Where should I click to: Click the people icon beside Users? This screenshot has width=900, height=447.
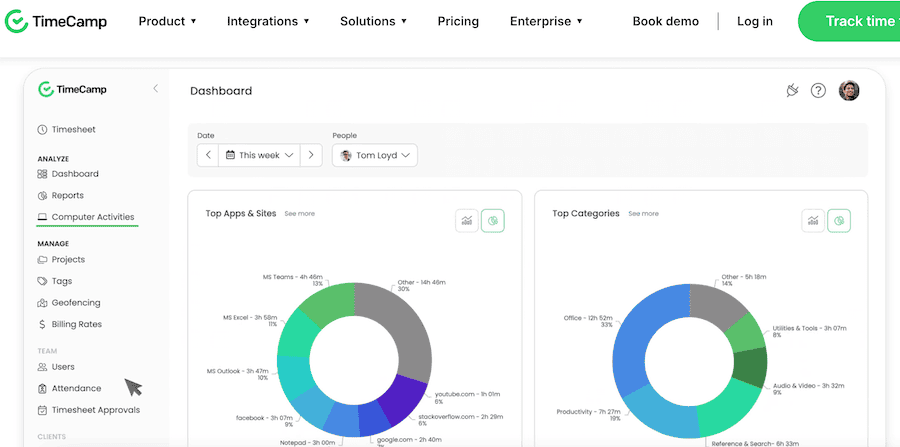coord(42,367)
